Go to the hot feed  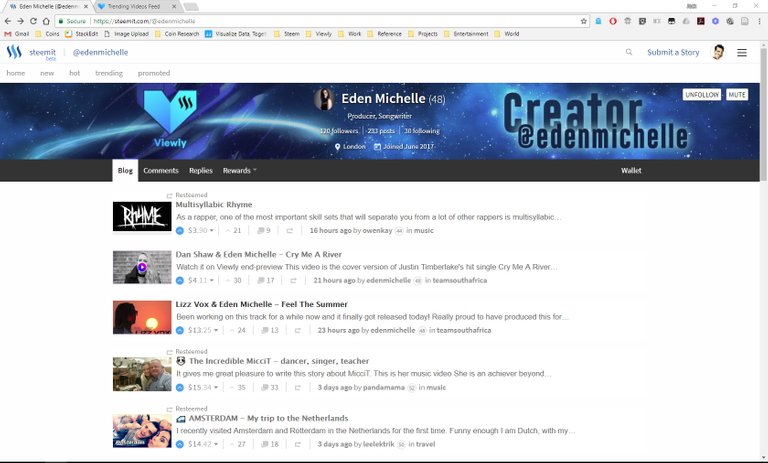(x=74, y=73)
